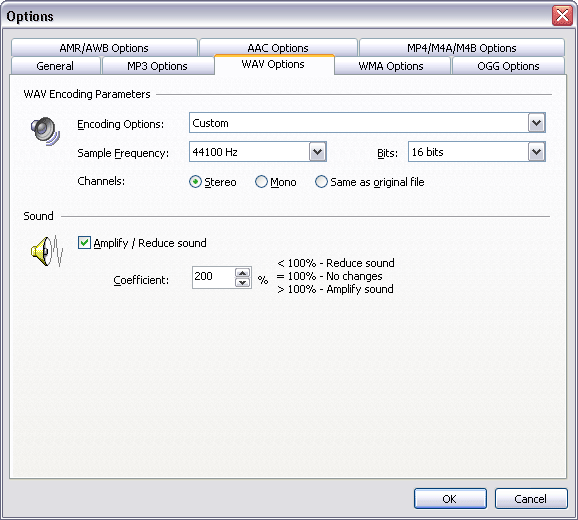This screenshot has height=520, width=578.
Task: Click into the Coefficient value field
Action: coord(213,277)
